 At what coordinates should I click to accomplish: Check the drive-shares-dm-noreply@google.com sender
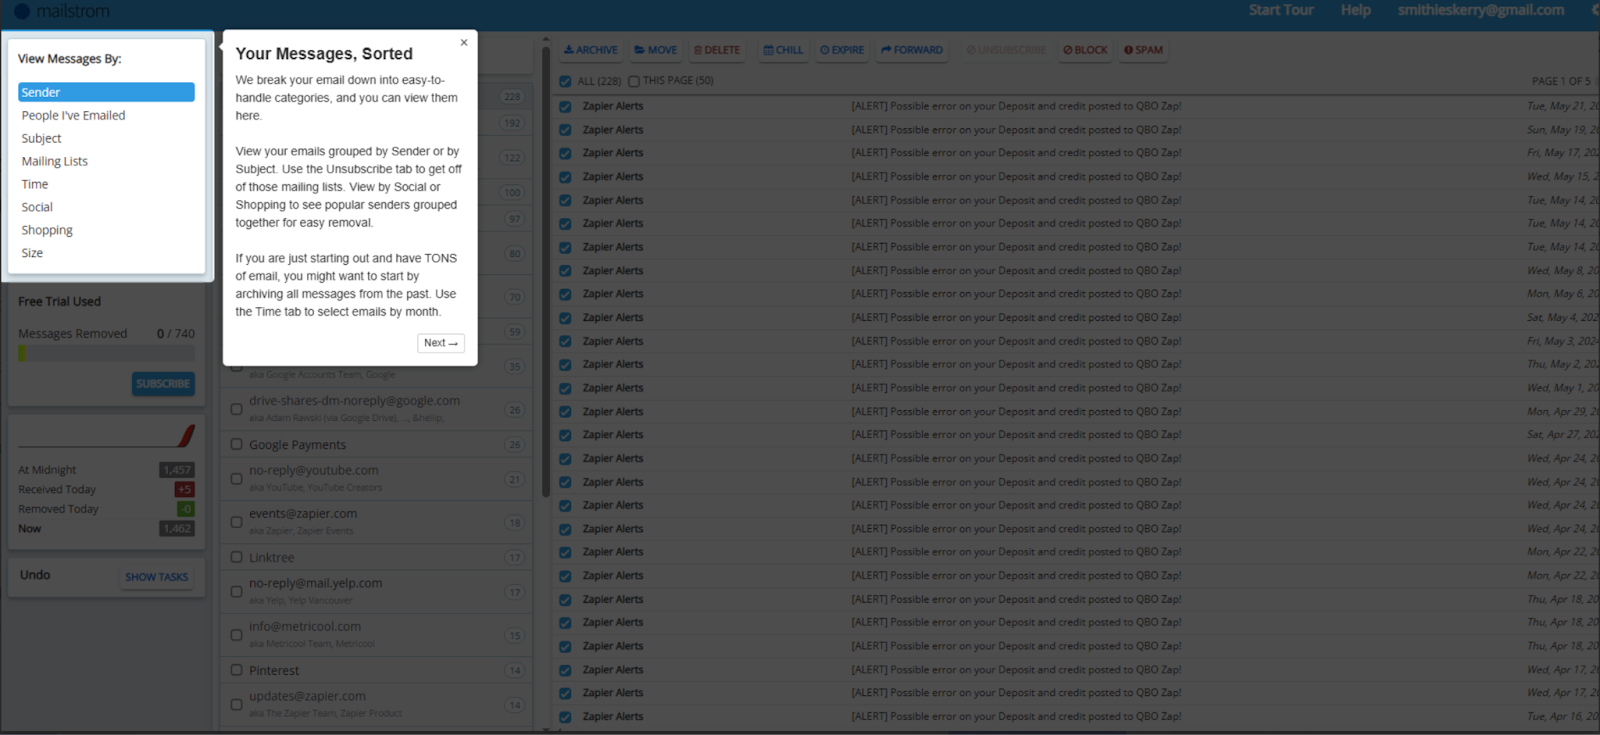(x=237, y=409)
